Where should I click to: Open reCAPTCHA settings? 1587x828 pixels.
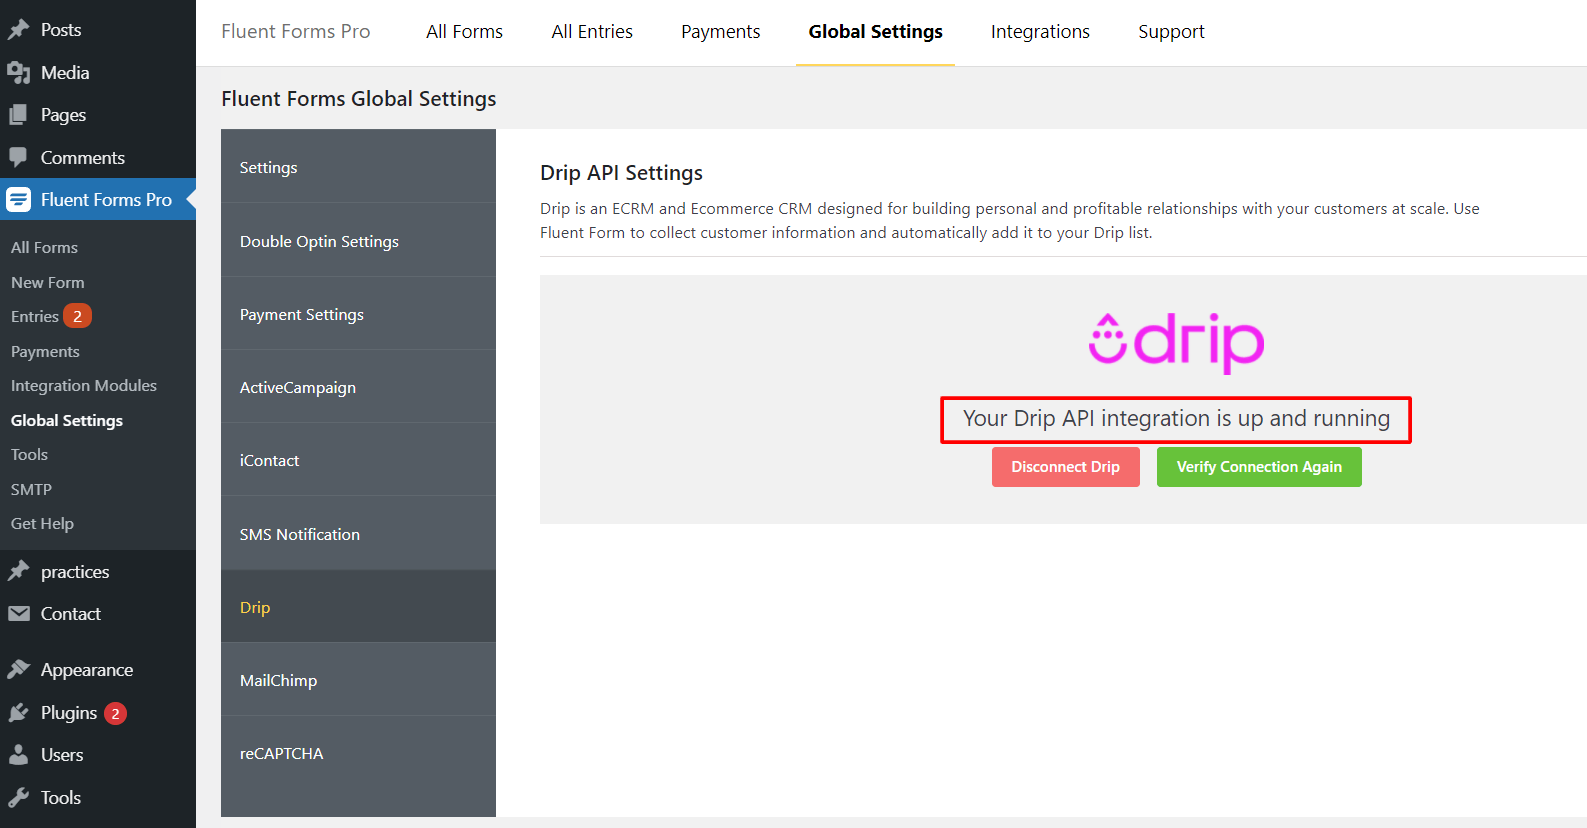point(358,753)
